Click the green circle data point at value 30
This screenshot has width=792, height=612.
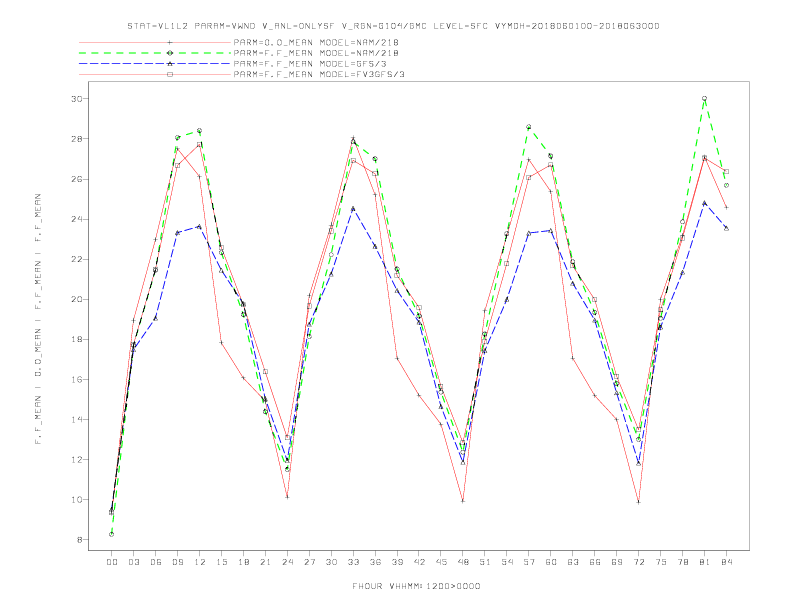click(x=705, y=98)
